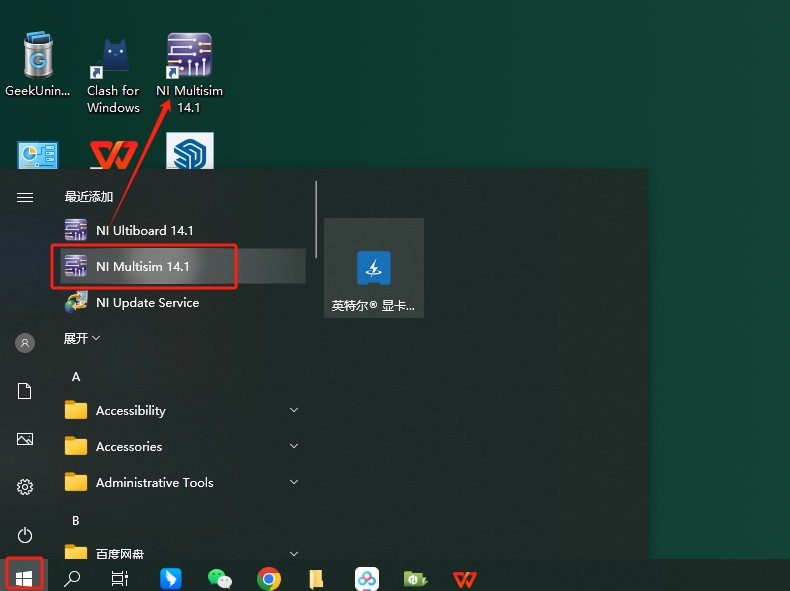Image resolution: width=790 pixels, height=591 pixels.
Task: Open GeekUninstaller desktop shortcut
Action: pos(38,64)
